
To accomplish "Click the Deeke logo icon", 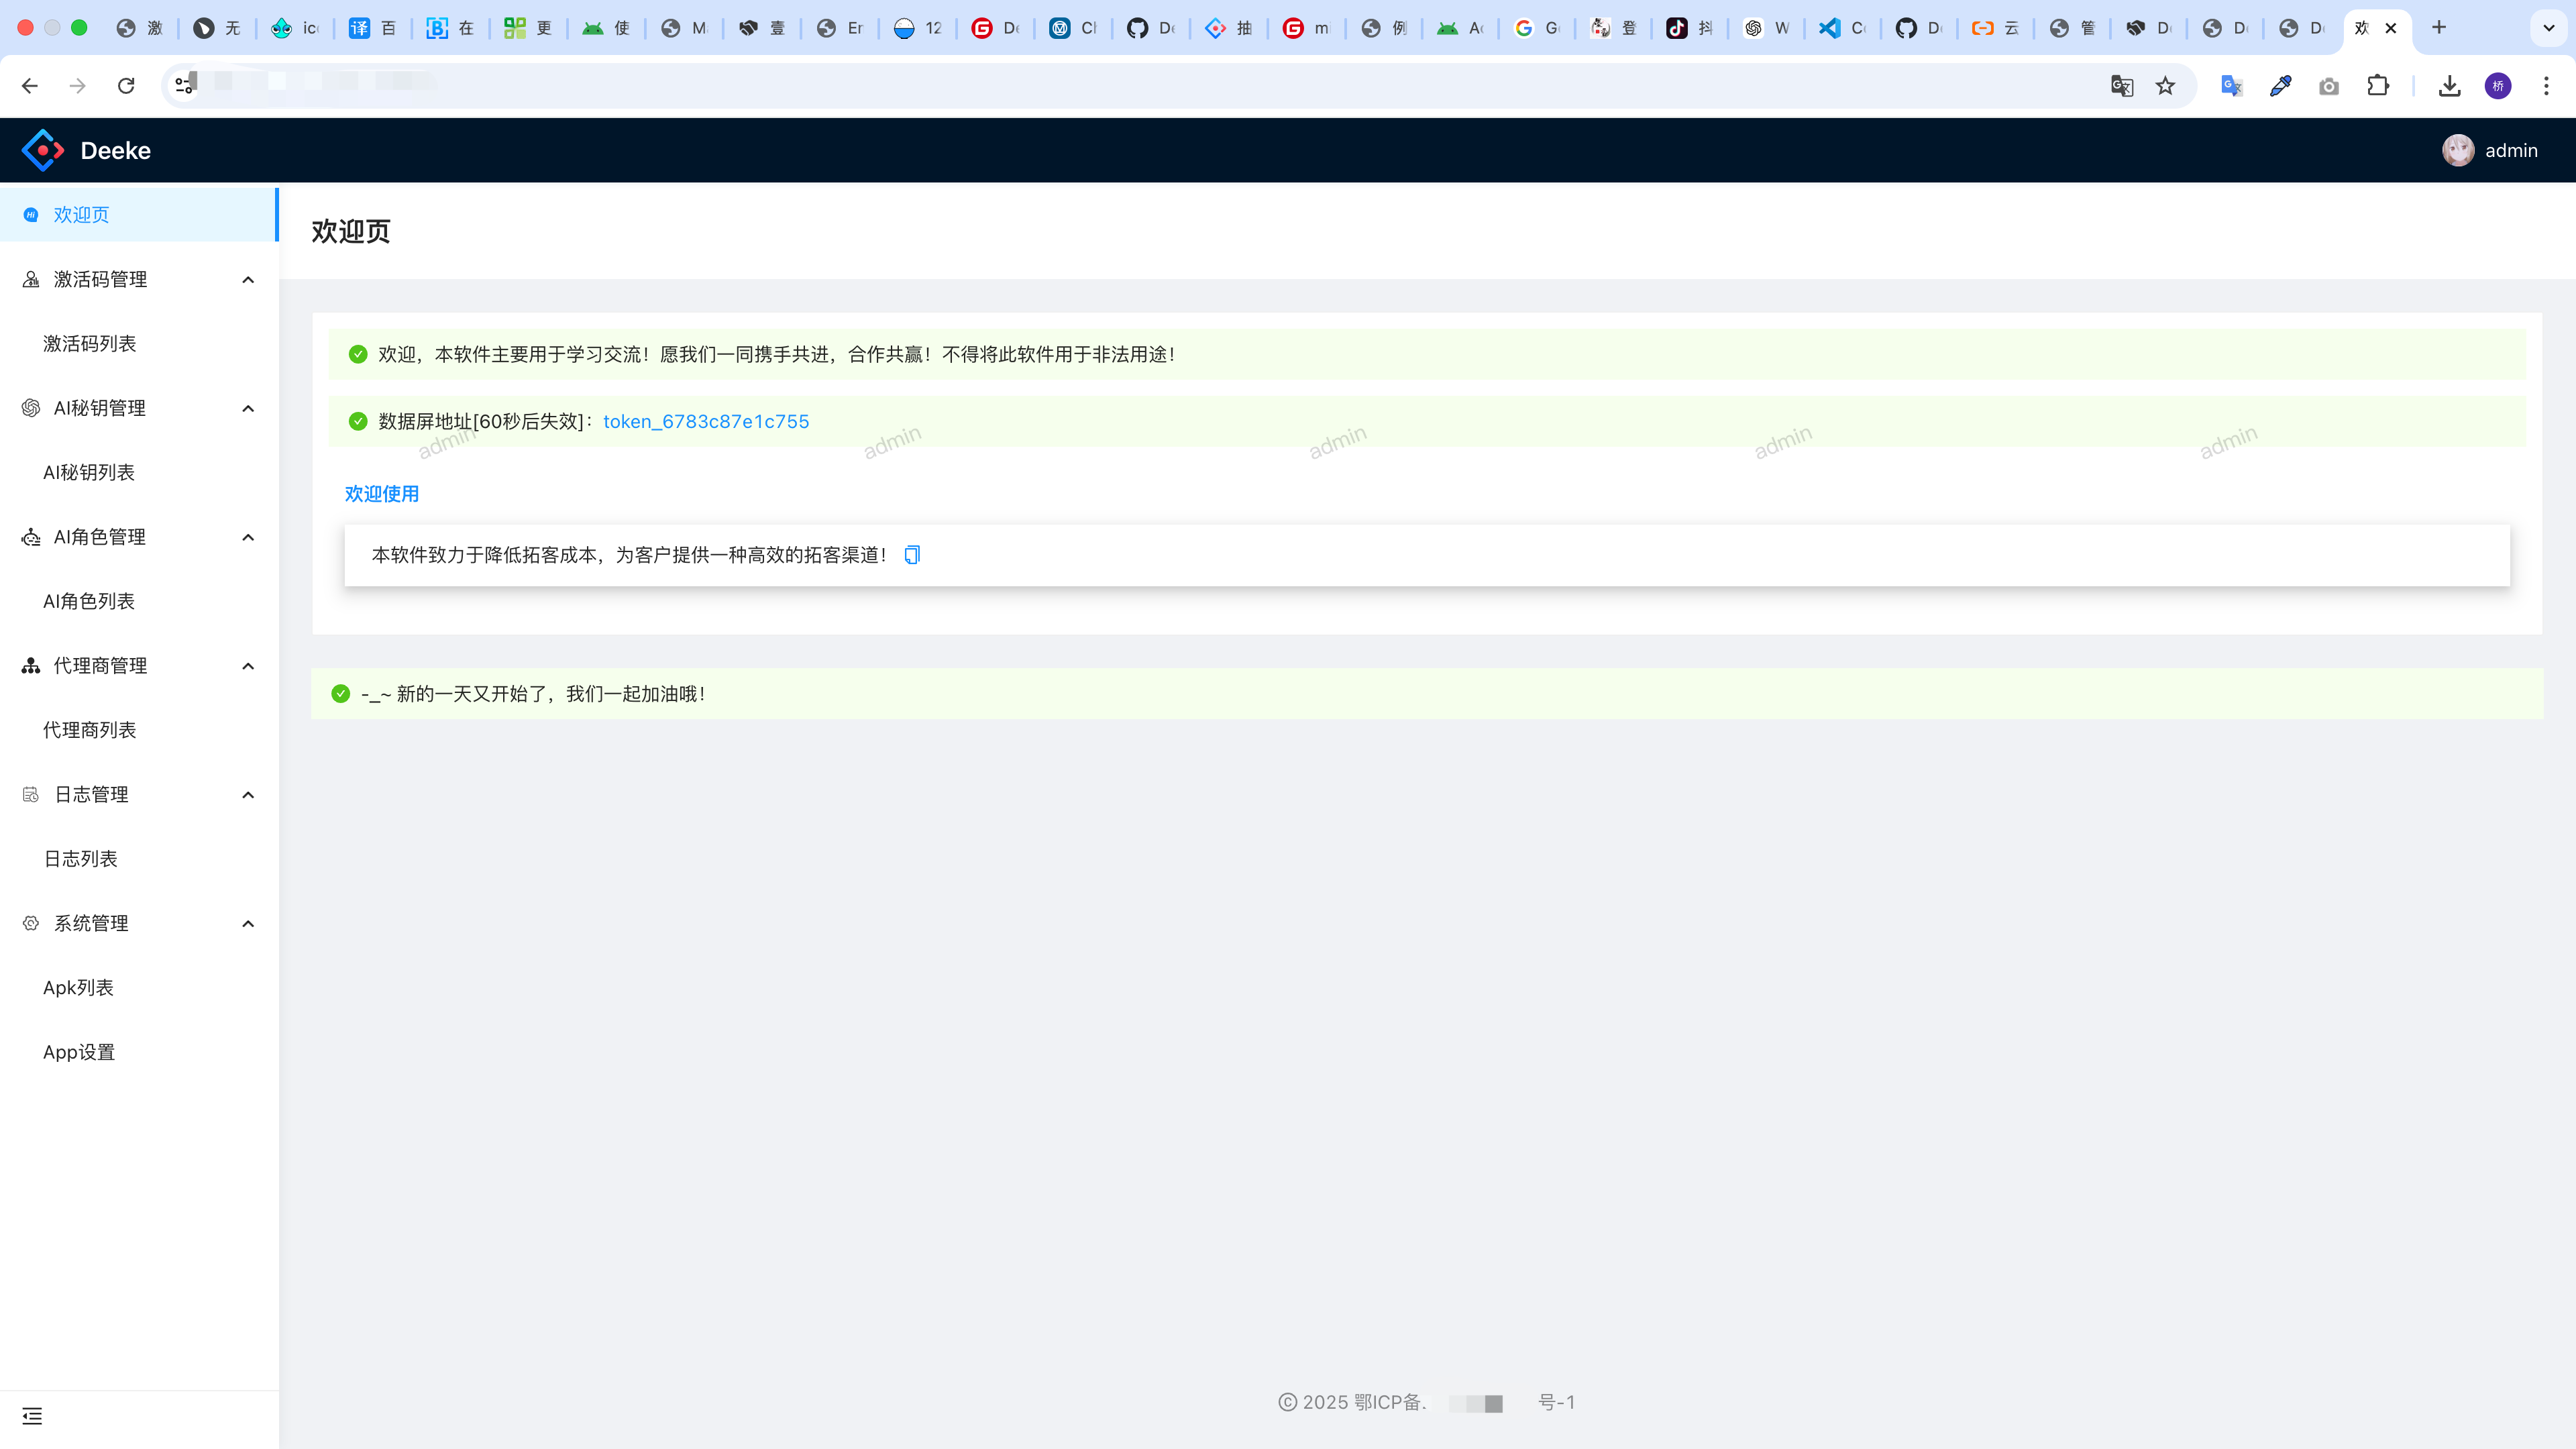I will click(42, 150).
